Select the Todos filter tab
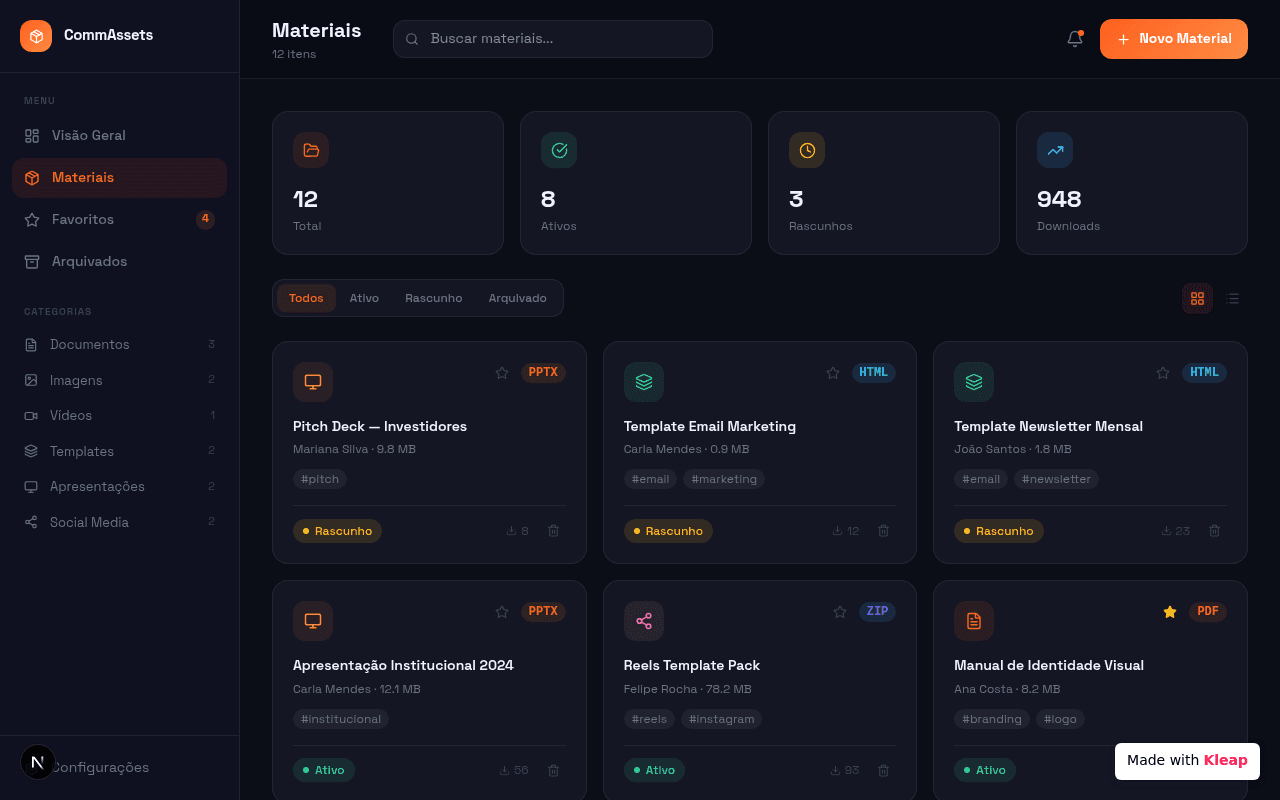1280x800 pixels. [x=306, y=298]
